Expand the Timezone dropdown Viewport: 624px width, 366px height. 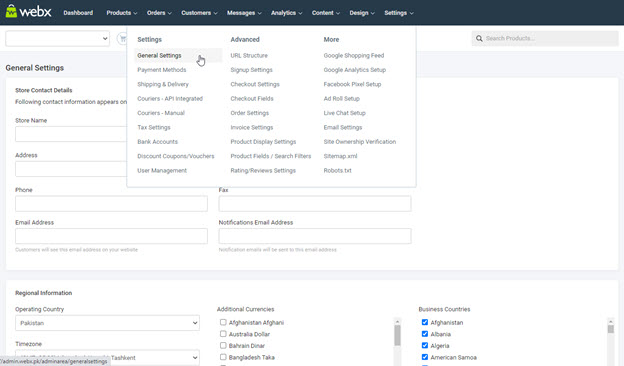107,358
